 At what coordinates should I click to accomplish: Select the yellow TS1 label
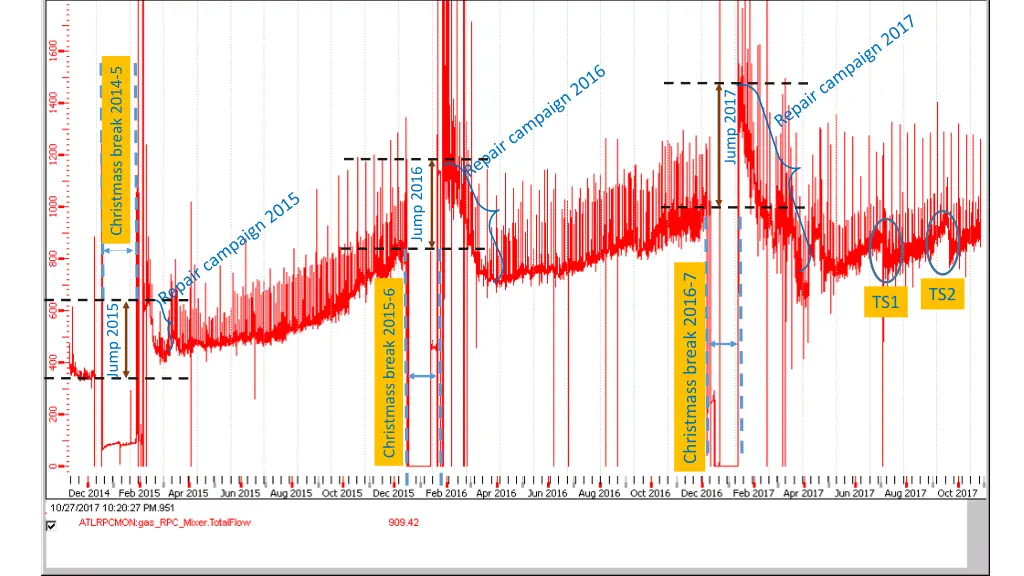pos(885,301)
